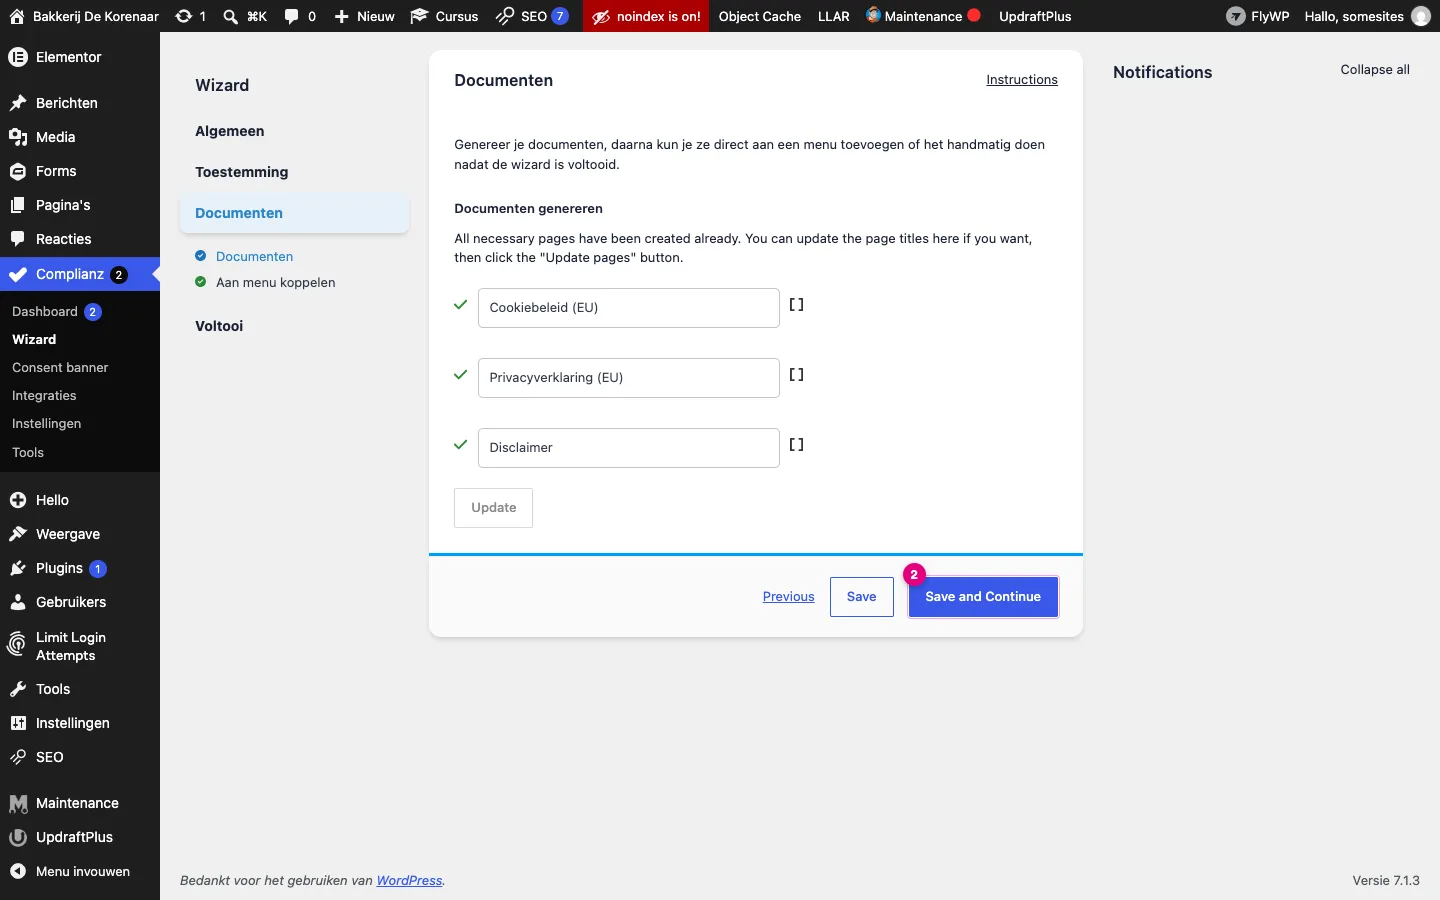
Task: Open Complianz Integraties submenu
Action: 44,396
